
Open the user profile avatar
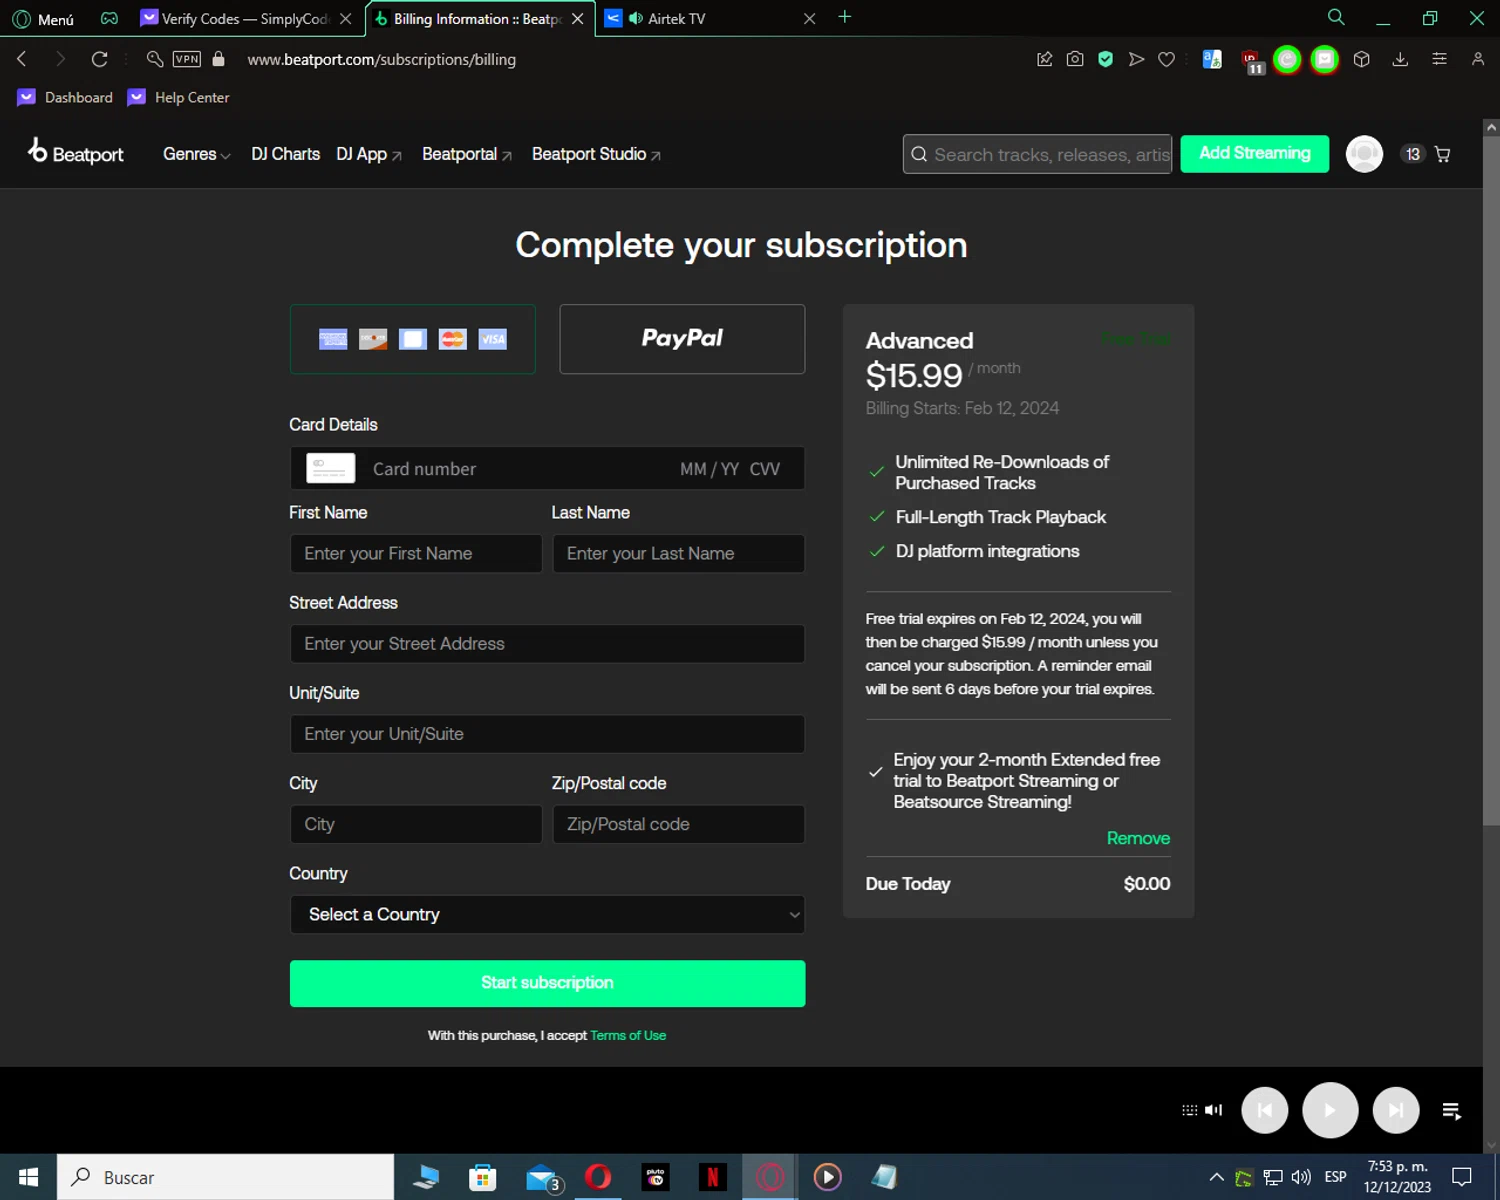1364,154
